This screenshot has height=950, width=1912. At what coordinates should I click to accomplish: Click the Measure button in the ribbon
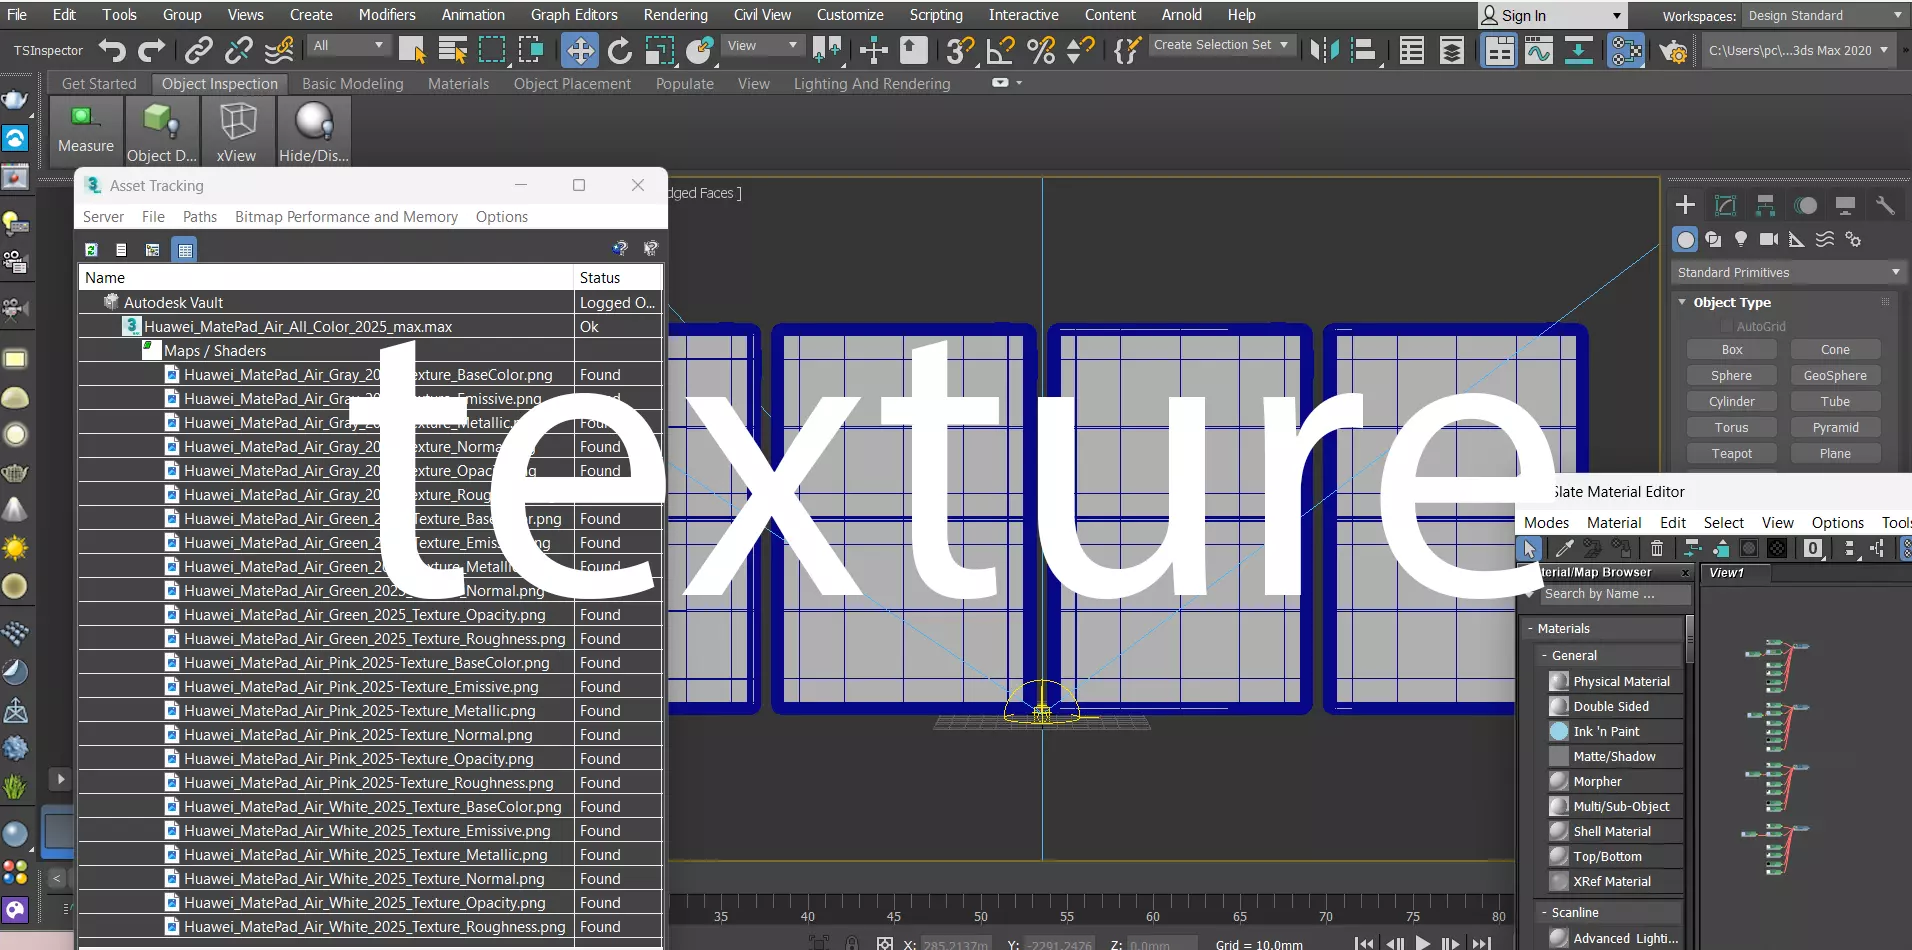pyautogui.click(x=86, y=130)
